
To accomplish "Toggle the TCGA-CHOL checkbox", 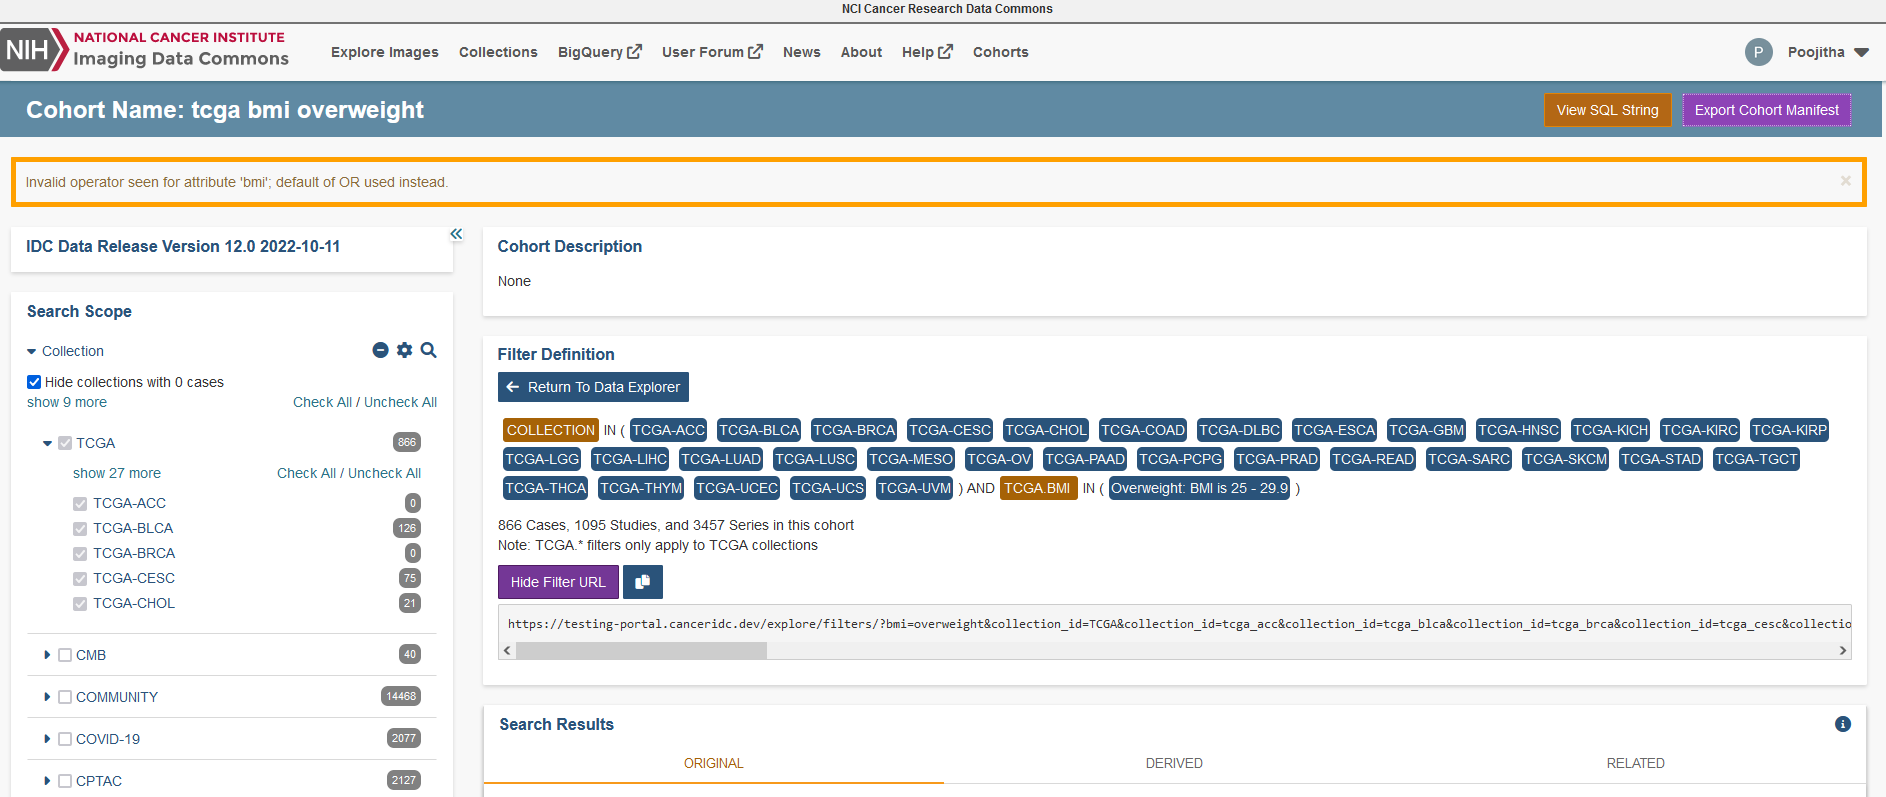I will coord(80,604).
